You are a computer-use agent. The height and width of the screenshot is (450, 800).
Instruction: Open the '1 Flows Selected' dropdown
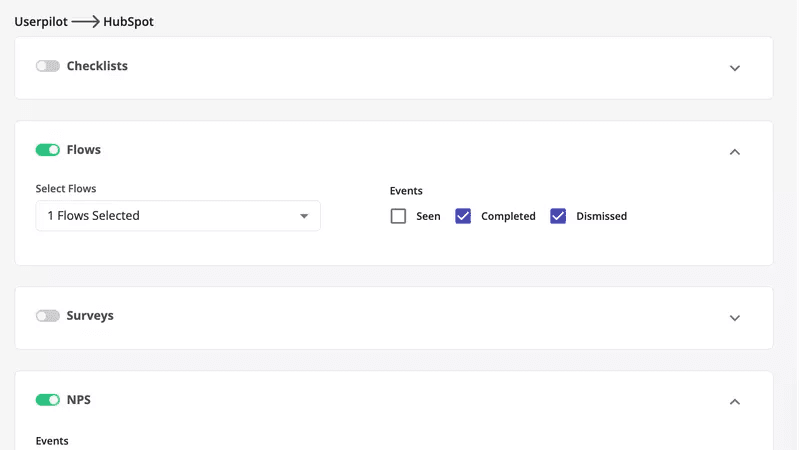[x=170, y=216]
